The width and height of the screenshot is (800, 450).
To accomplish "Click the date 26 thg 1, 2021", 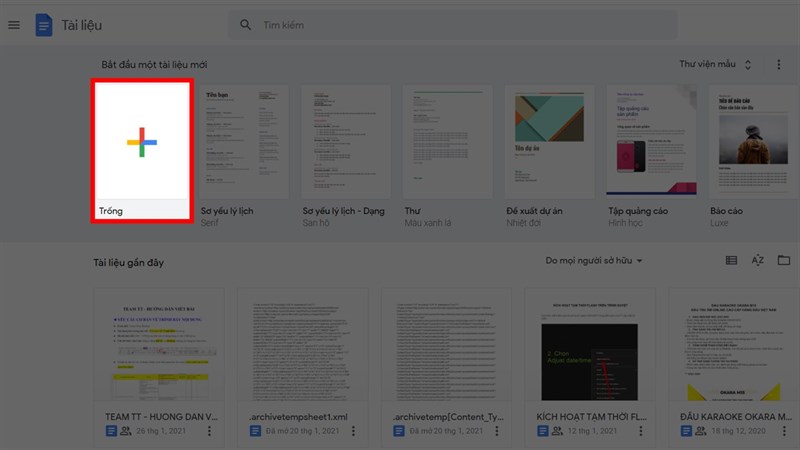I will point(161,431).
